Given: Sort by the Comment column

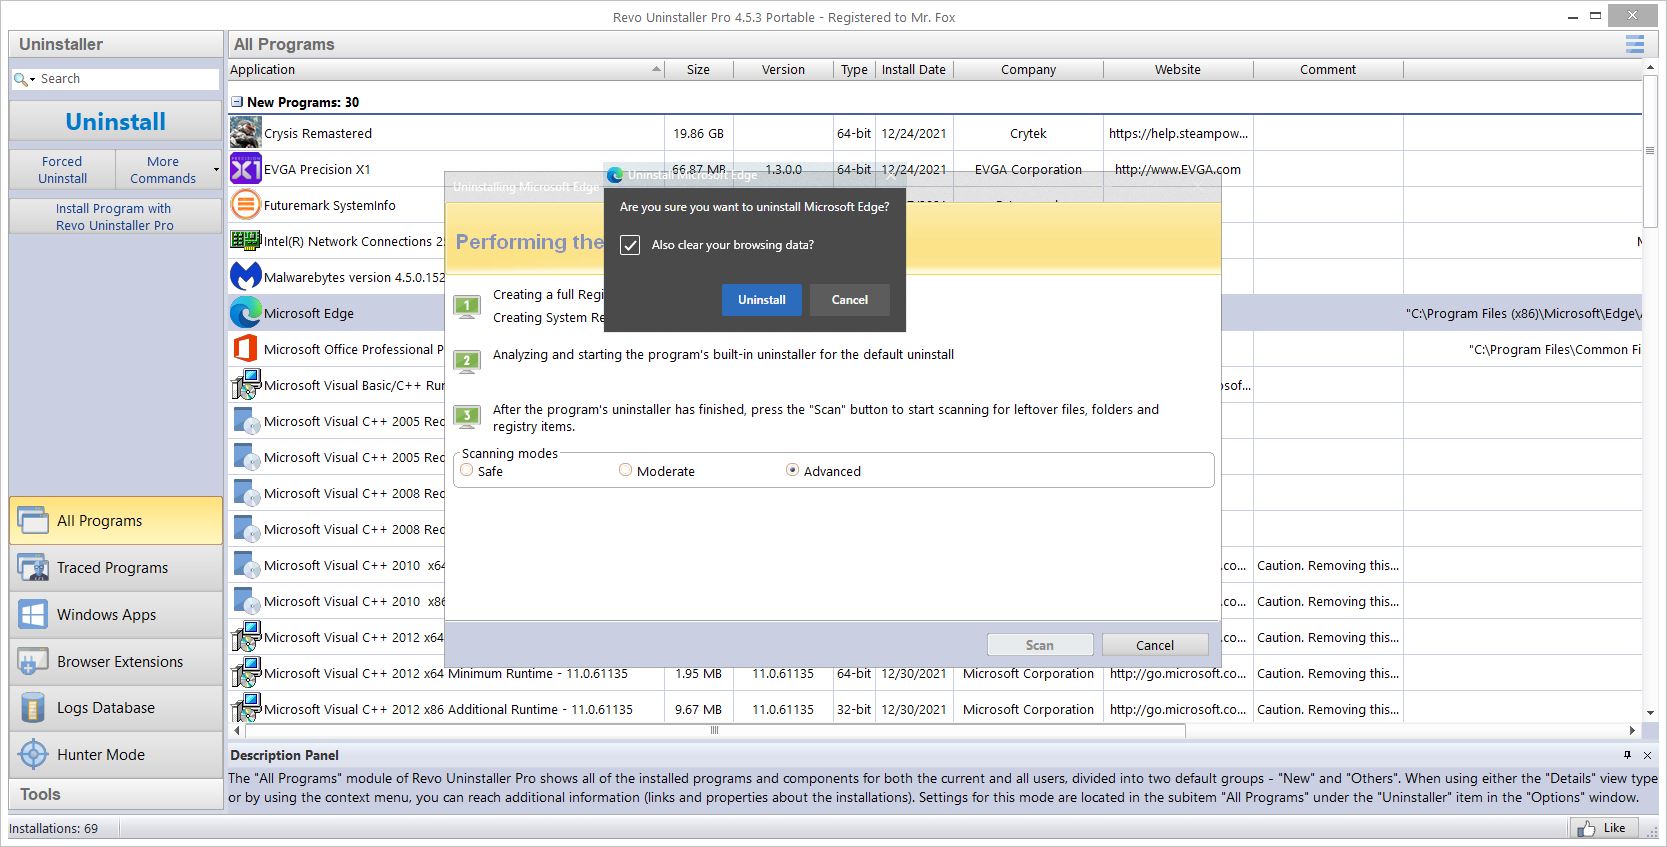Looking at the screenshot, I should click(x=1328, y=69).
